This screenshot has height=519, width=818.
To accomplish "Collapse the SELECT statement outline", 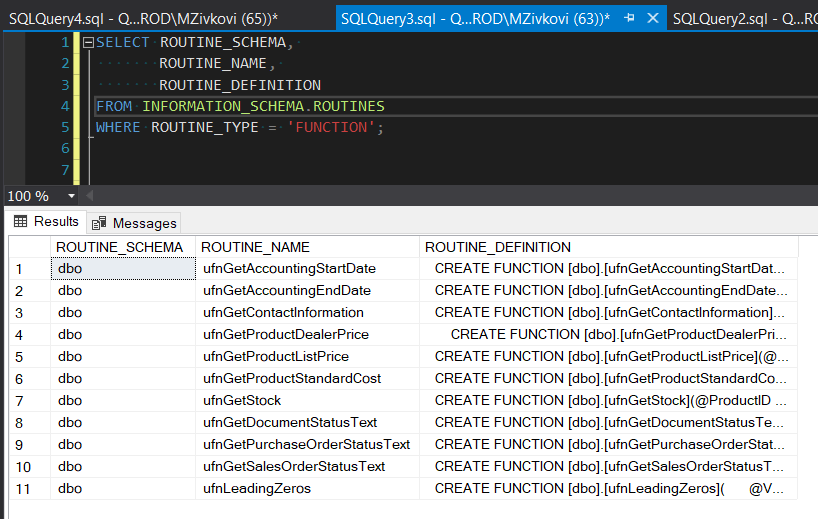I will (88, 42).
